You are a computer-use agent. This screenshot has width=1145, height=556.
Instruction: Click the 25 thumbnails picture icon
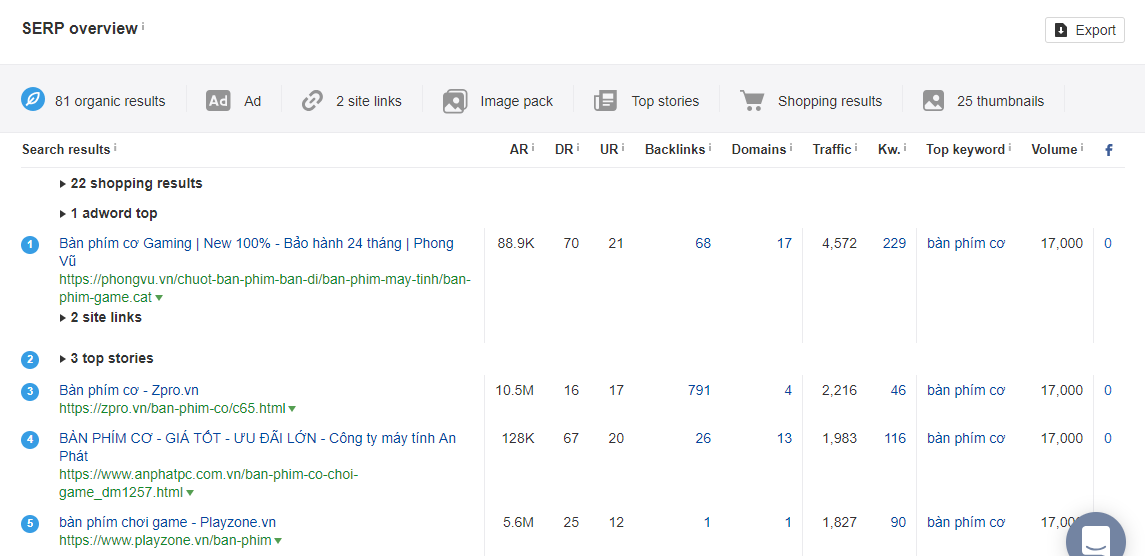click(x=934, y=101)
